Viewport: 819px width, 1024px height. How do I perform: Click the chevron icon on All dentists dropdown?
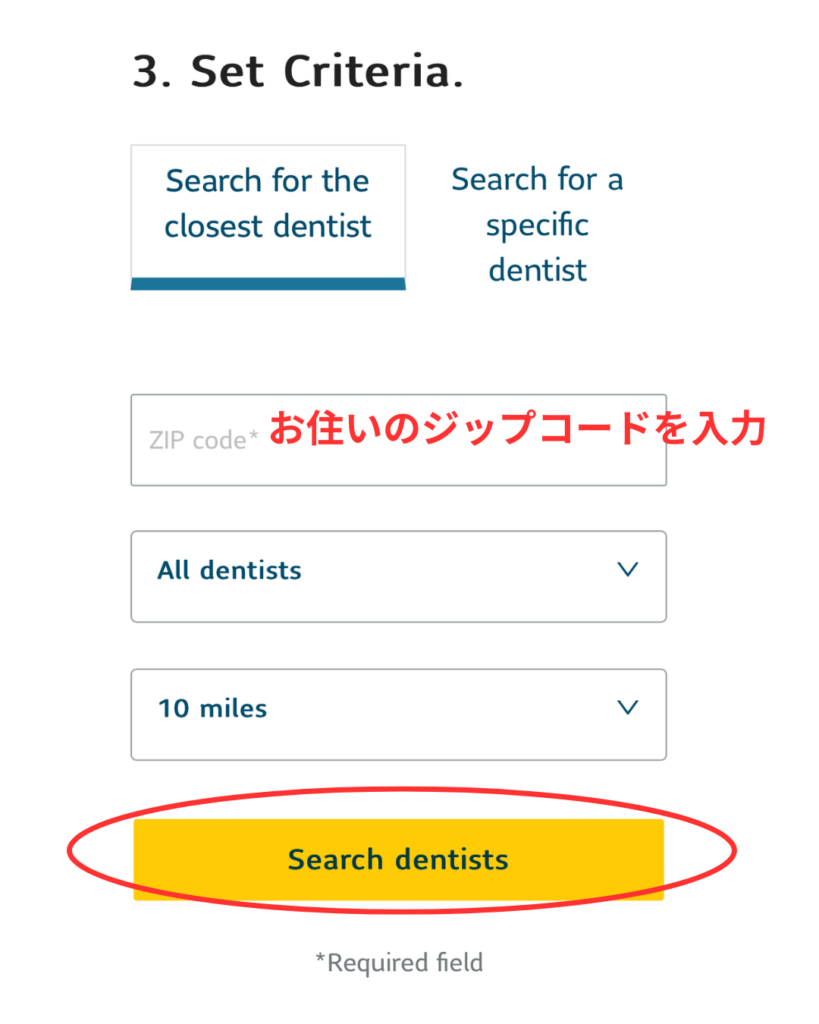pyautogui.click(x=627, y=570)
